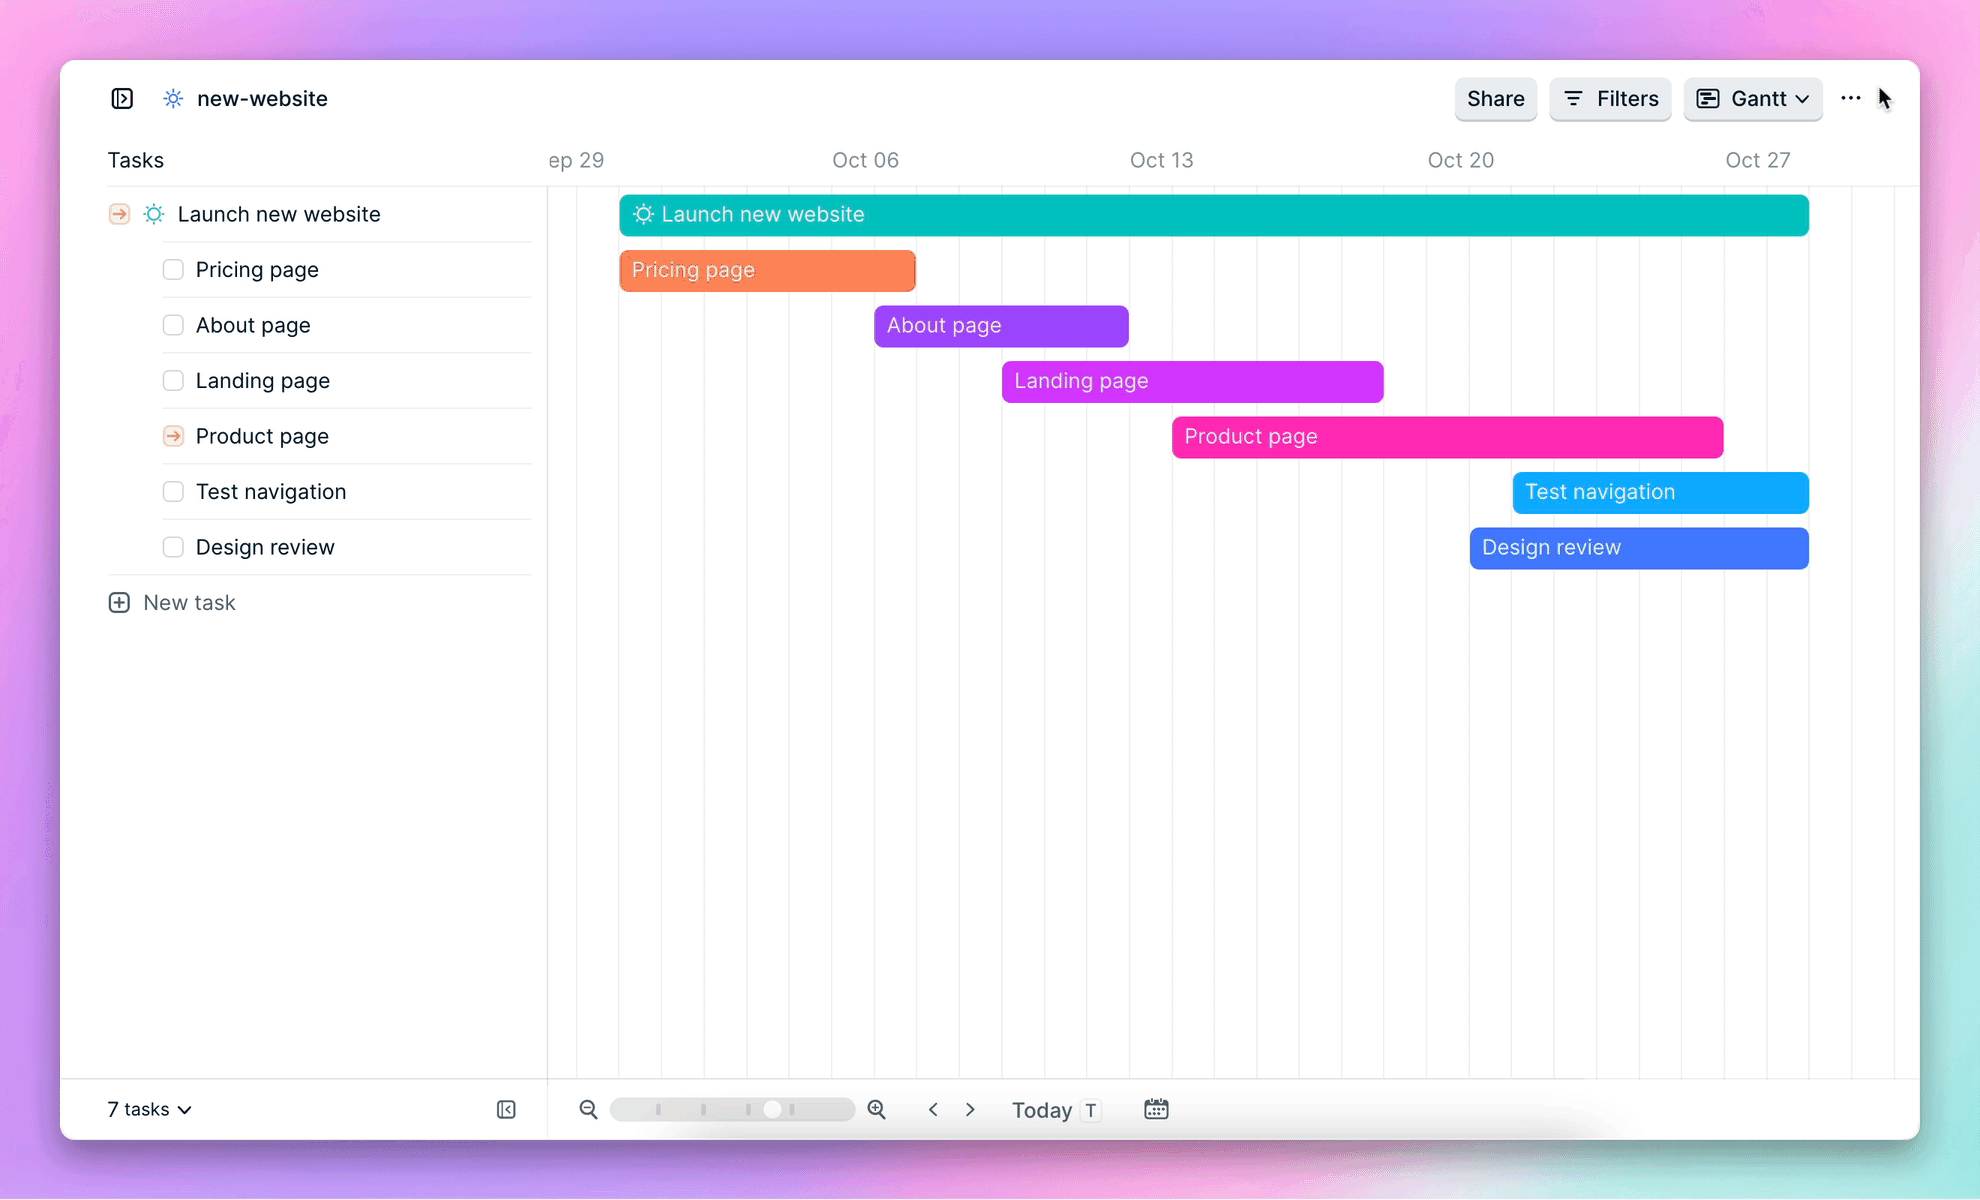The width and height of the screenshot is (1980, 1200).
Task: Click the calendar icon in toolbar
Action: pyautogui.click(x=1155, y=1108)
